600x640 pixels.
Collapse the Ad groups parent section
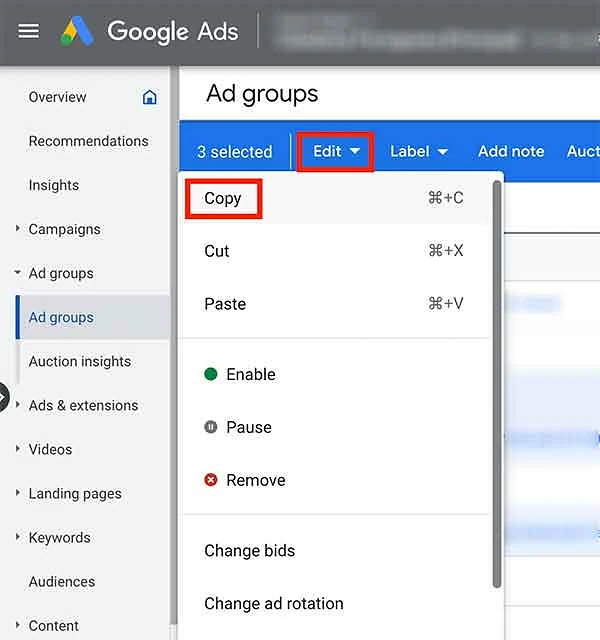coord(17,272)
